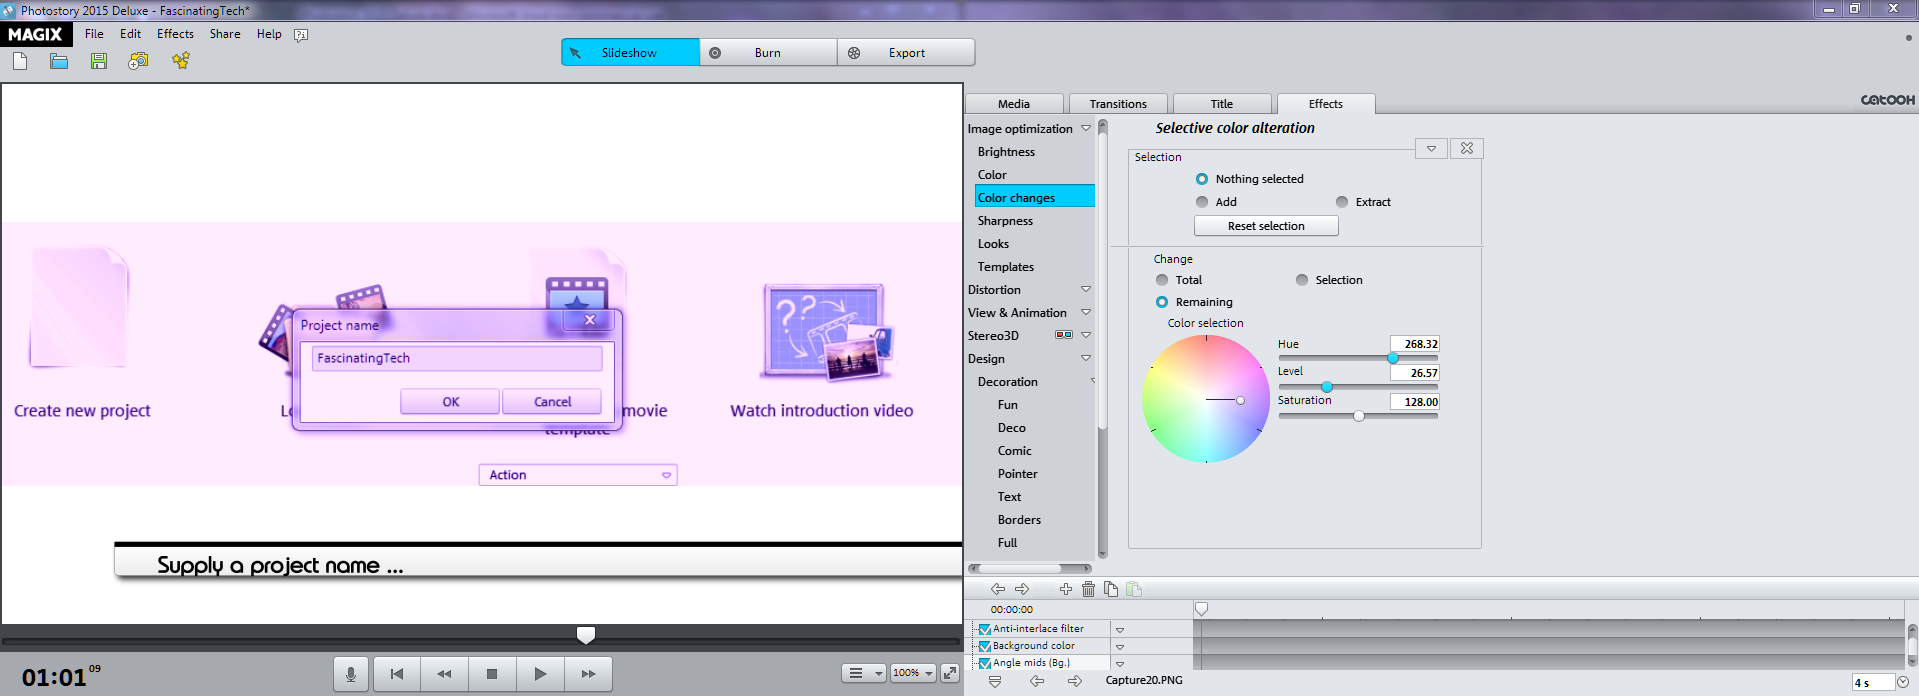Screen dimensions: 1919x696
Task: Click the clock icon next to duration field
Action: tap(1903, 682)
